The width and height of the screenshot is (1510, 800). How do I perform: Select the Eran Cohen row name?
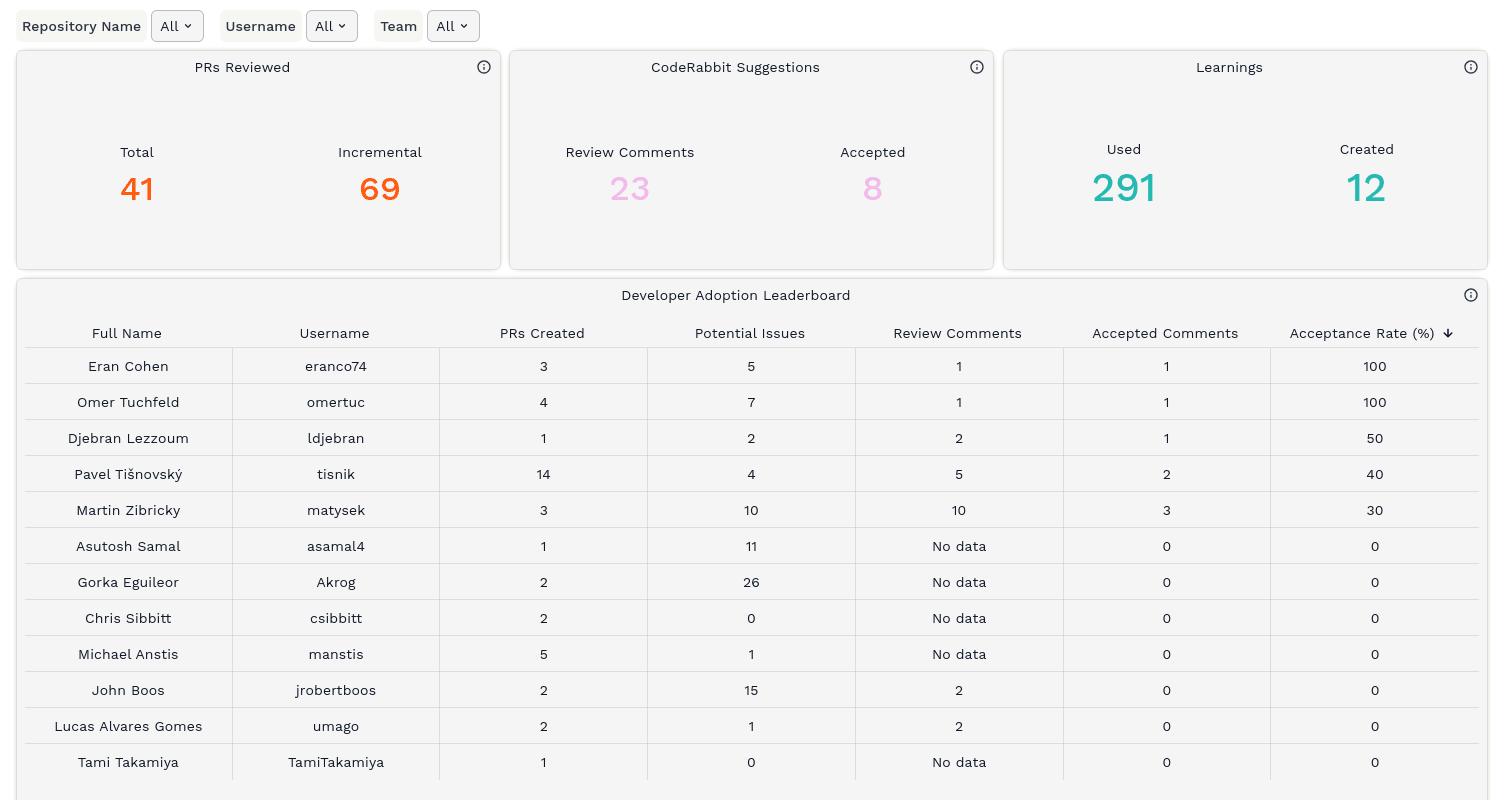click(128, 366)
